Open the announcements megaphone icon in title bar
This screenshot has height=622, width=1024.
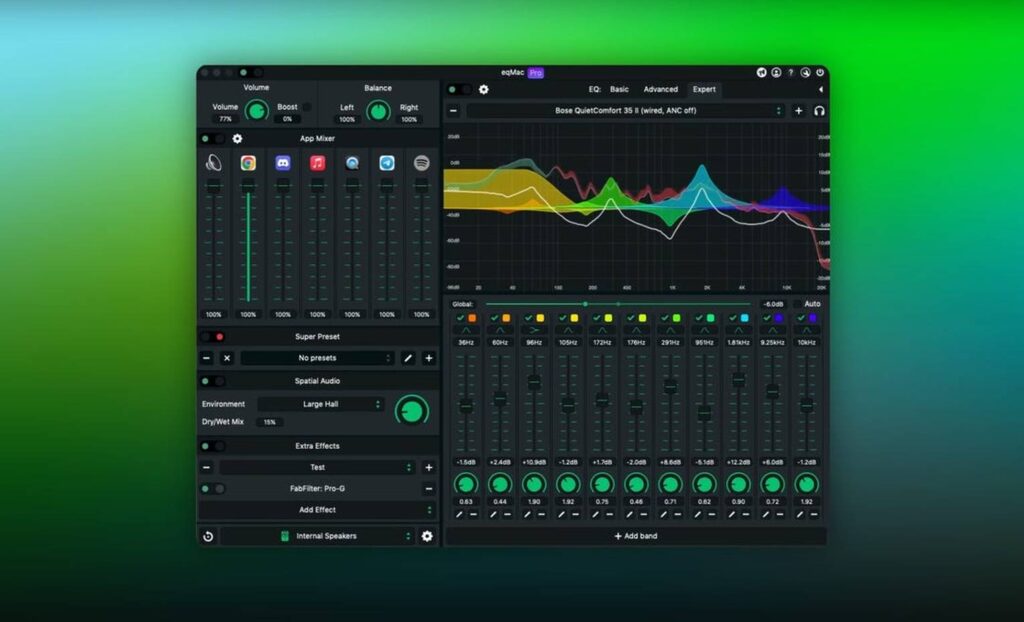(x=761, y=73)
